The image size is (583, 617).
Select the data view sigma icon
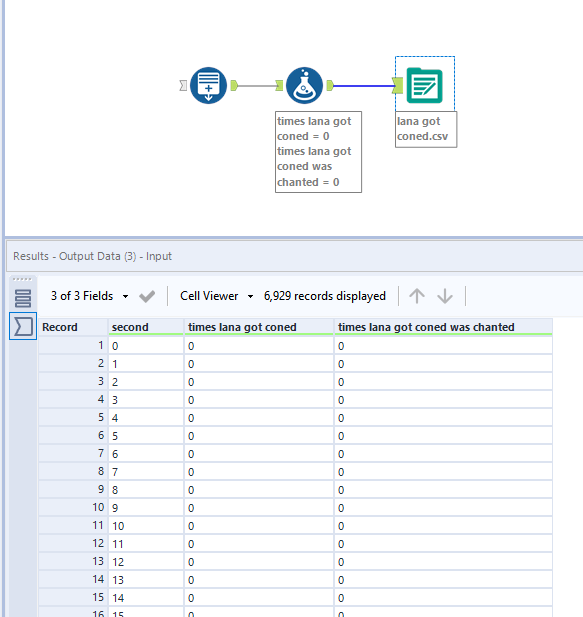[23, 326]
